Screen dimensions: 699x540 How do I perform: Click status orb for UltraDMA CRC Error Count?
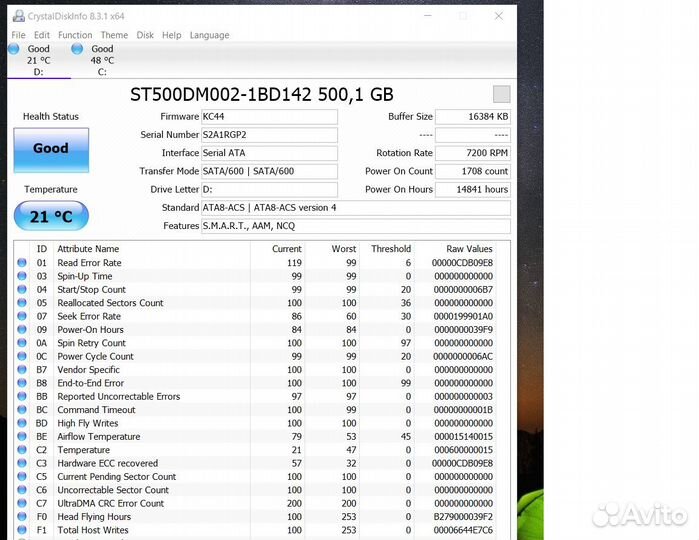(22, 504)
